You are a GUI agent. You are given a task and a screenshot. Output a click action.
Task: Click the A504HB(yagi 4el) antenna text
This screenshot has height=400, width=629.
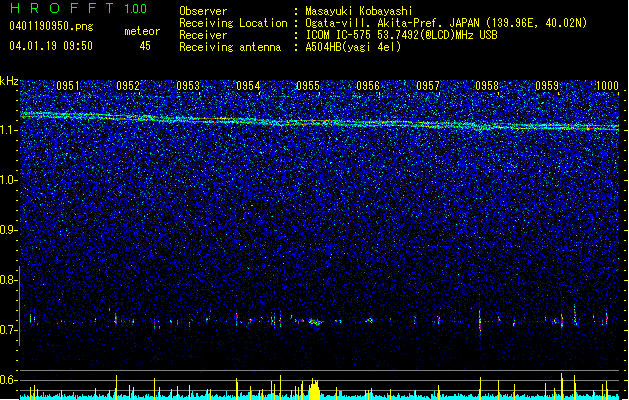(x=353, y=47)
